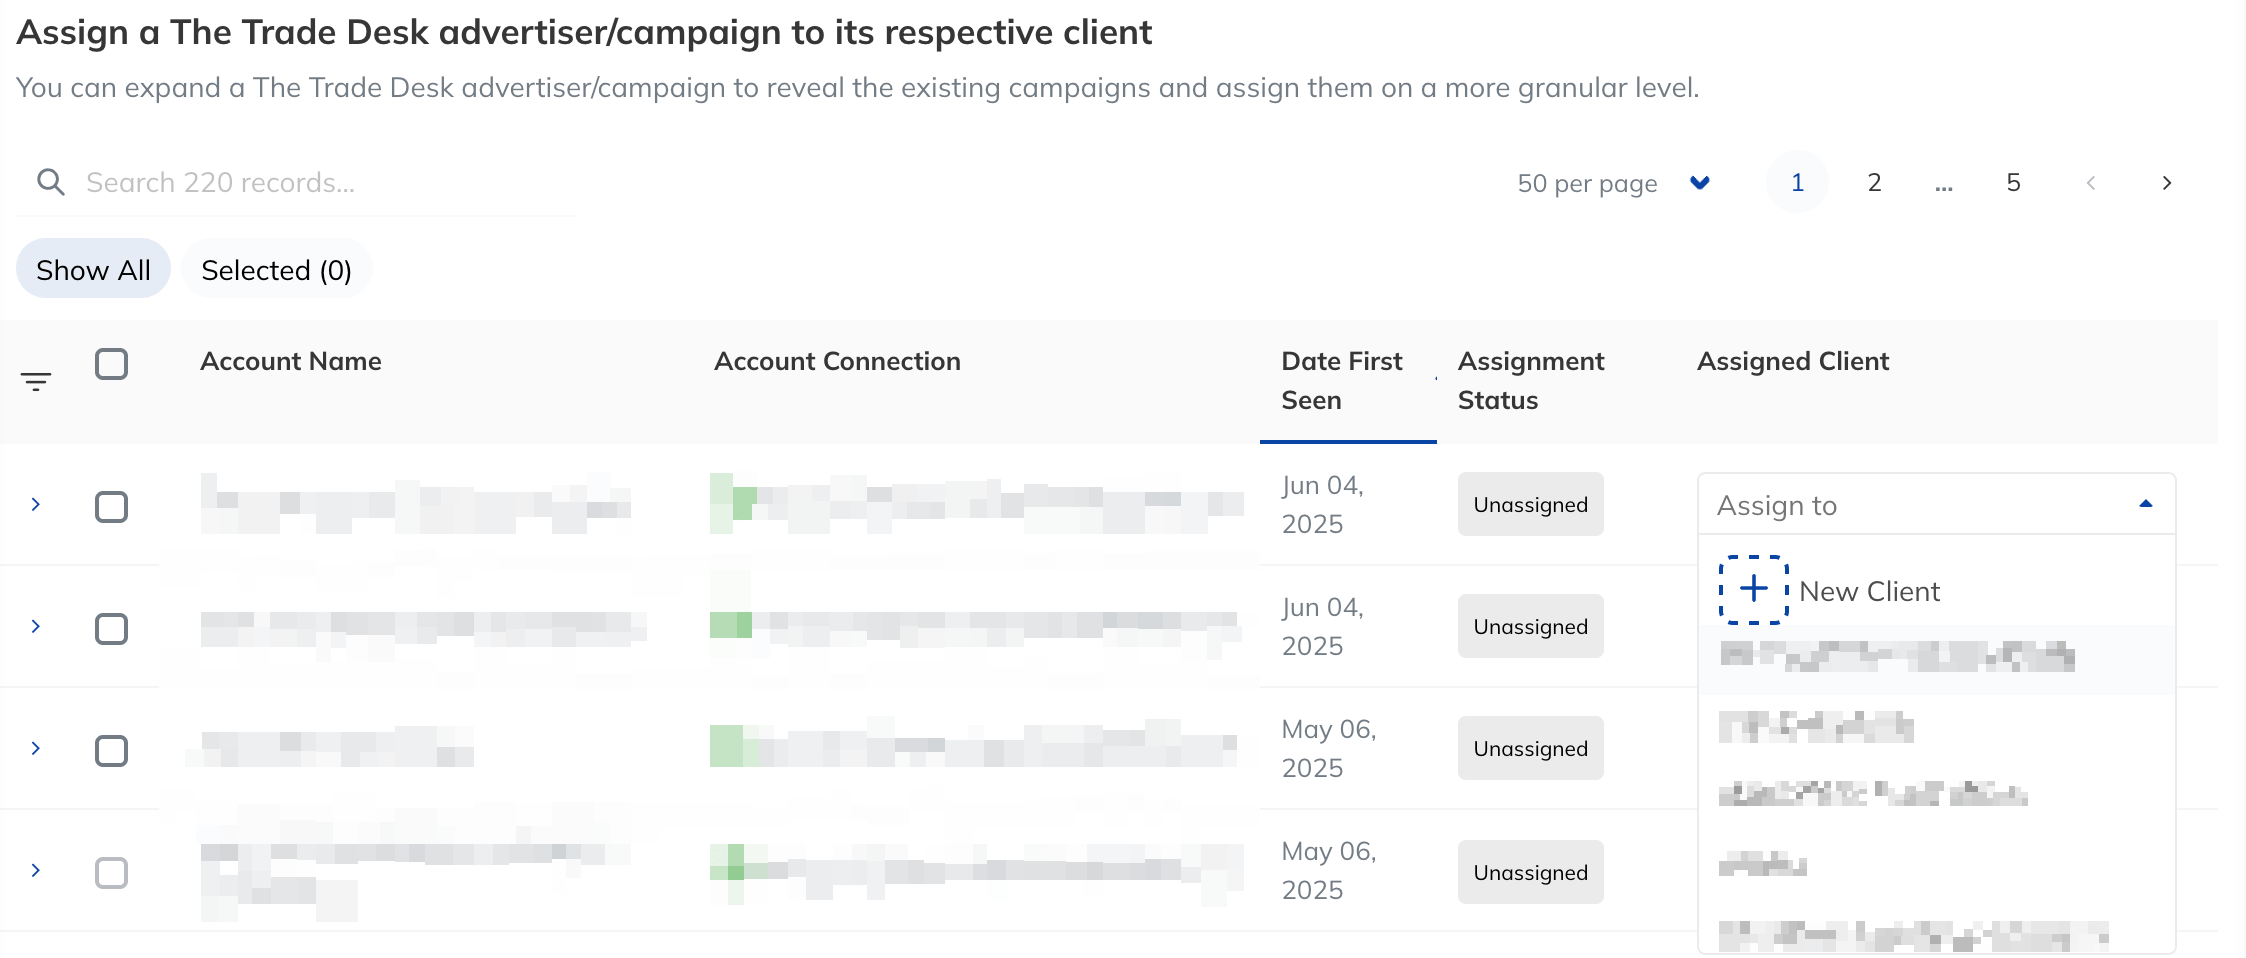Image resolution: width=2246 pixels, height=958 pixels.
Task: Click the previous page arrow
Action: (2091, 182)
